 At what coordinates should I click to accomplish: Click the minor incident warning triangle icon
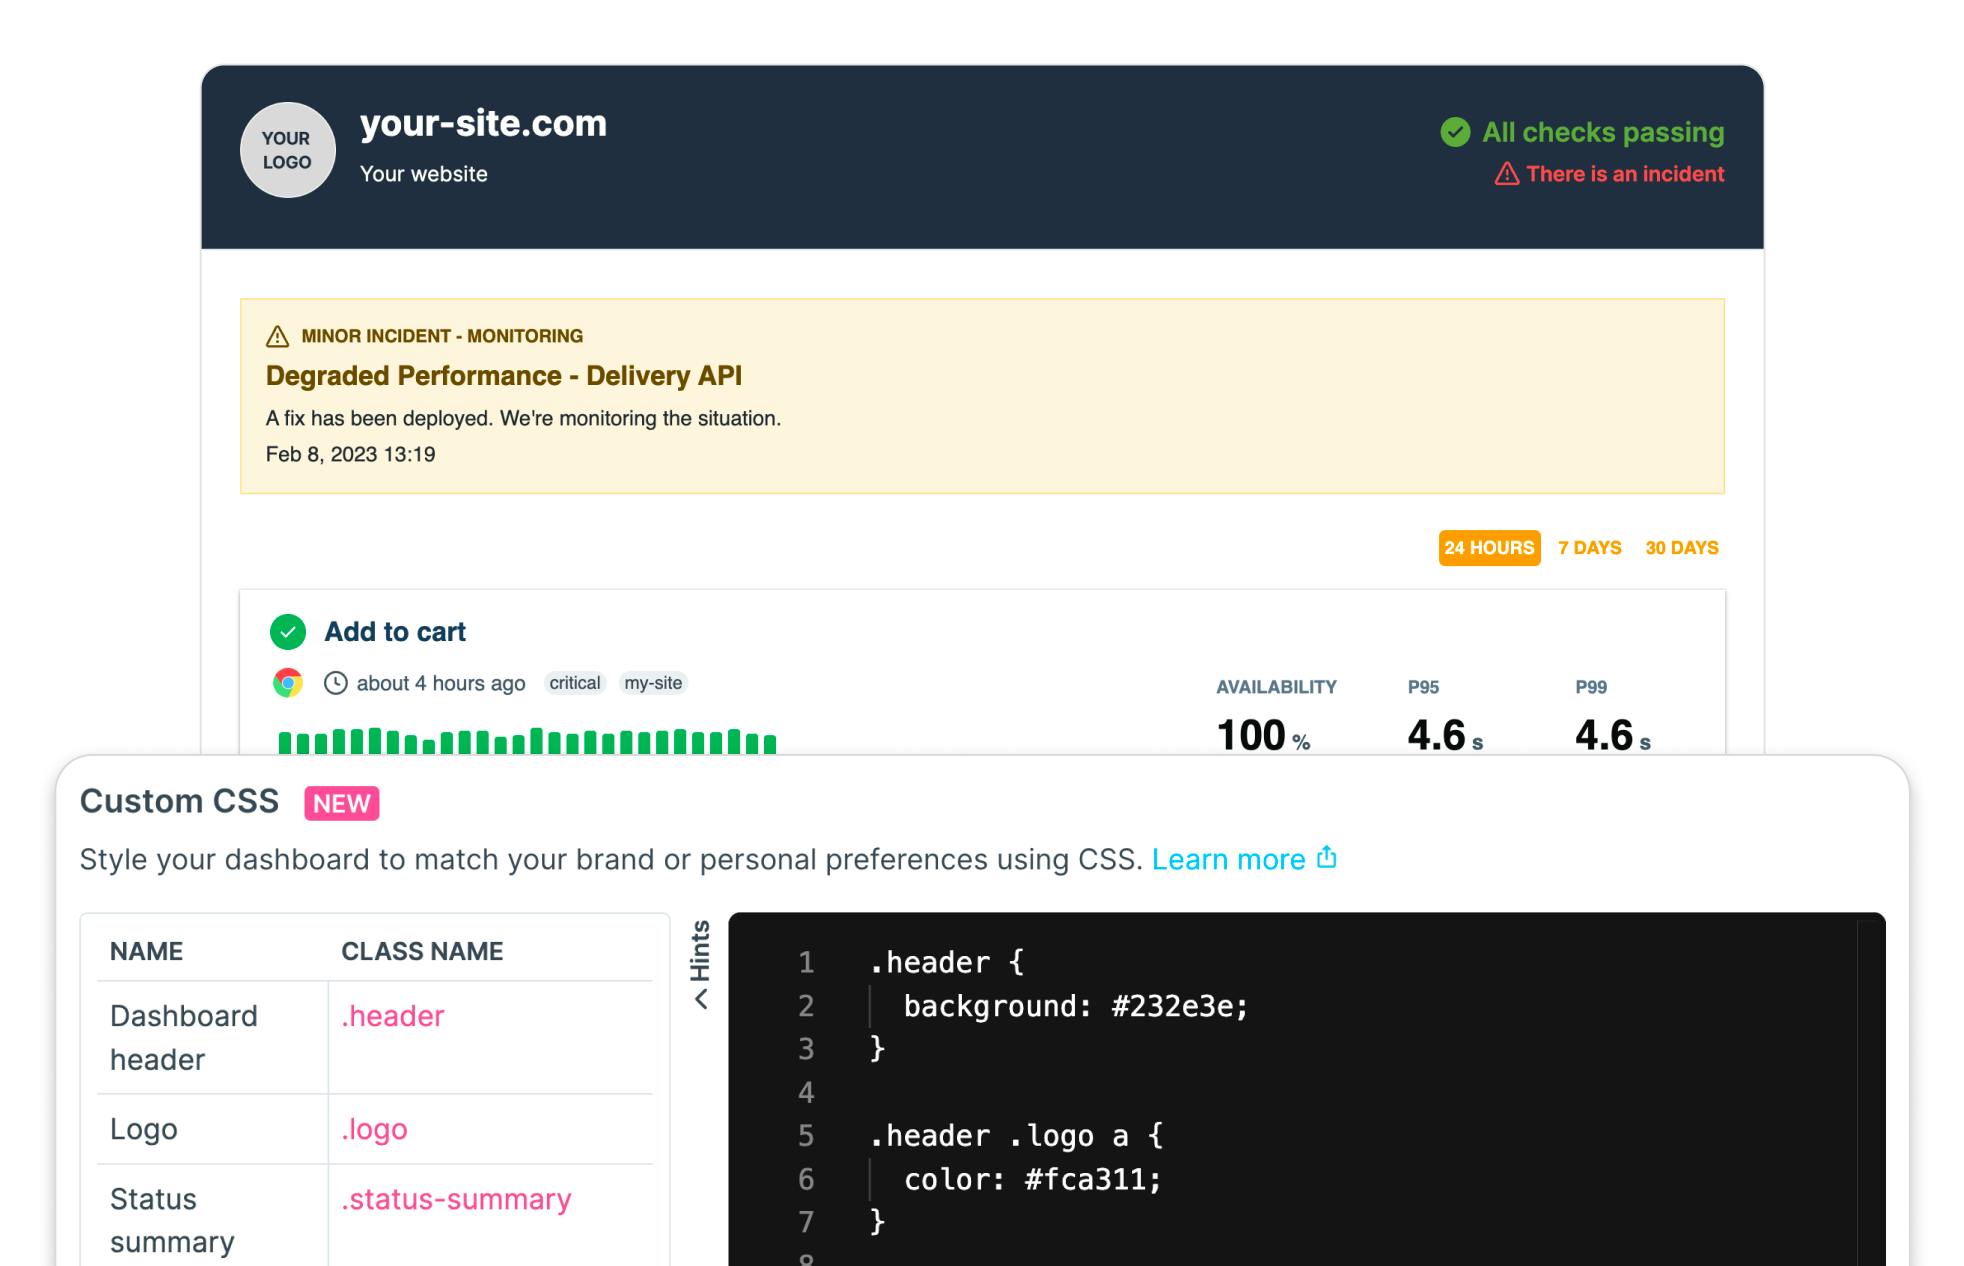[x=277, y=336]
